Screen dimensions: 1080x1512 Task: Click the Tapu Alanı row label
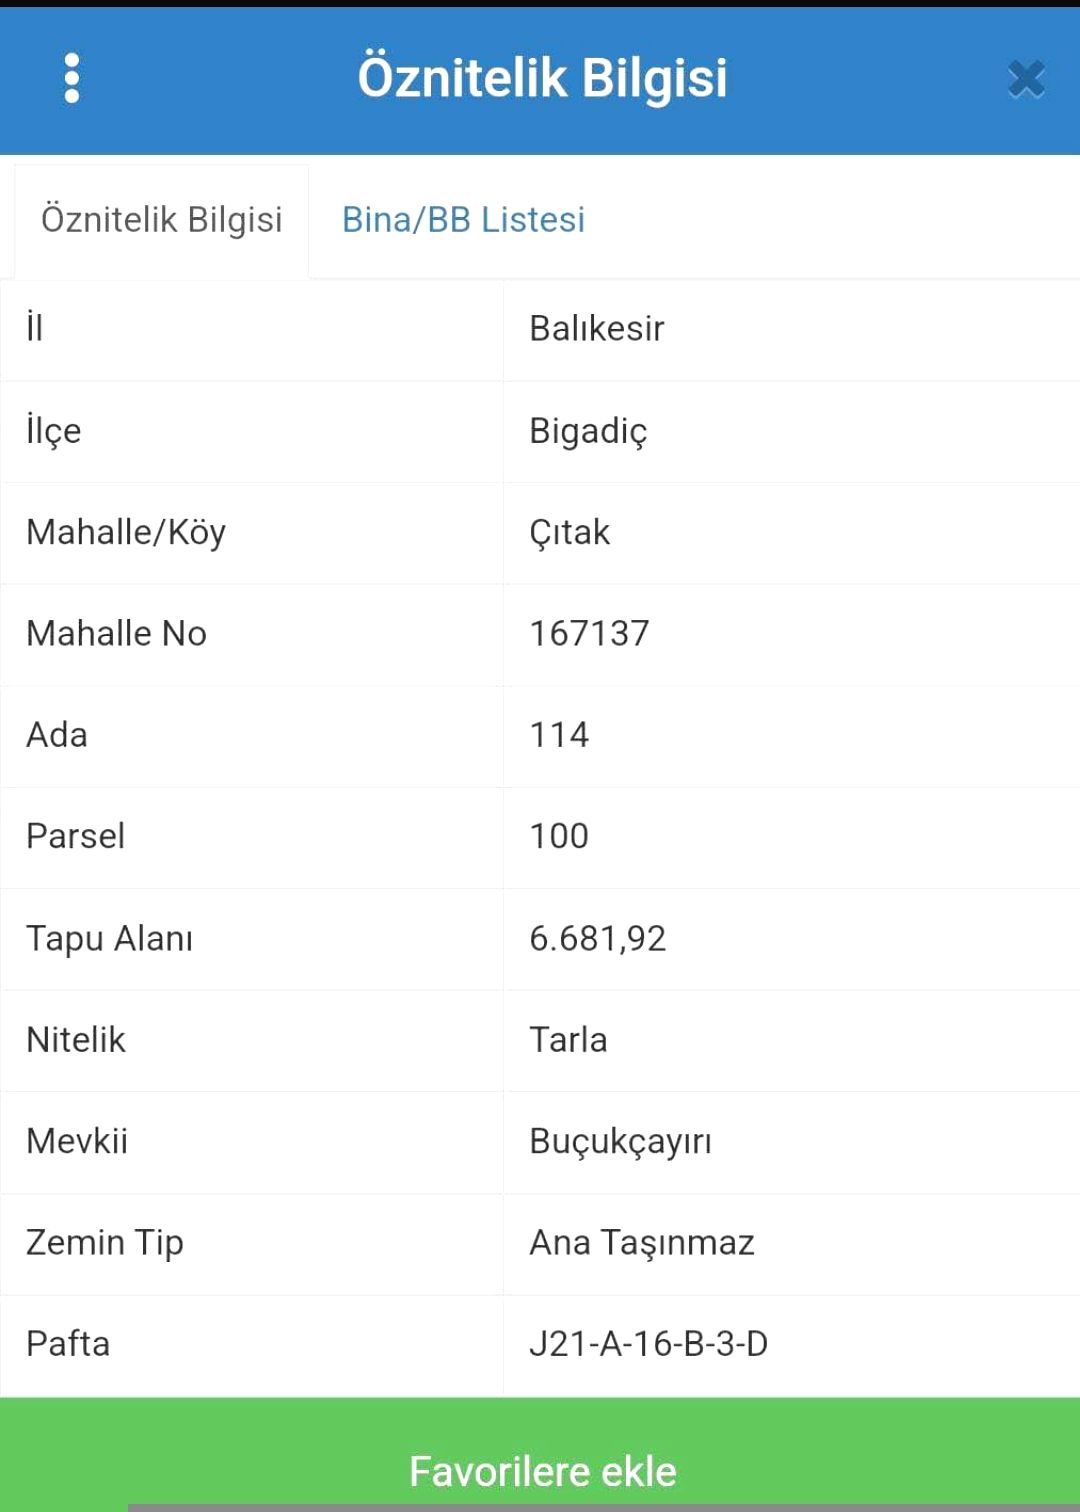coord(109,938)
